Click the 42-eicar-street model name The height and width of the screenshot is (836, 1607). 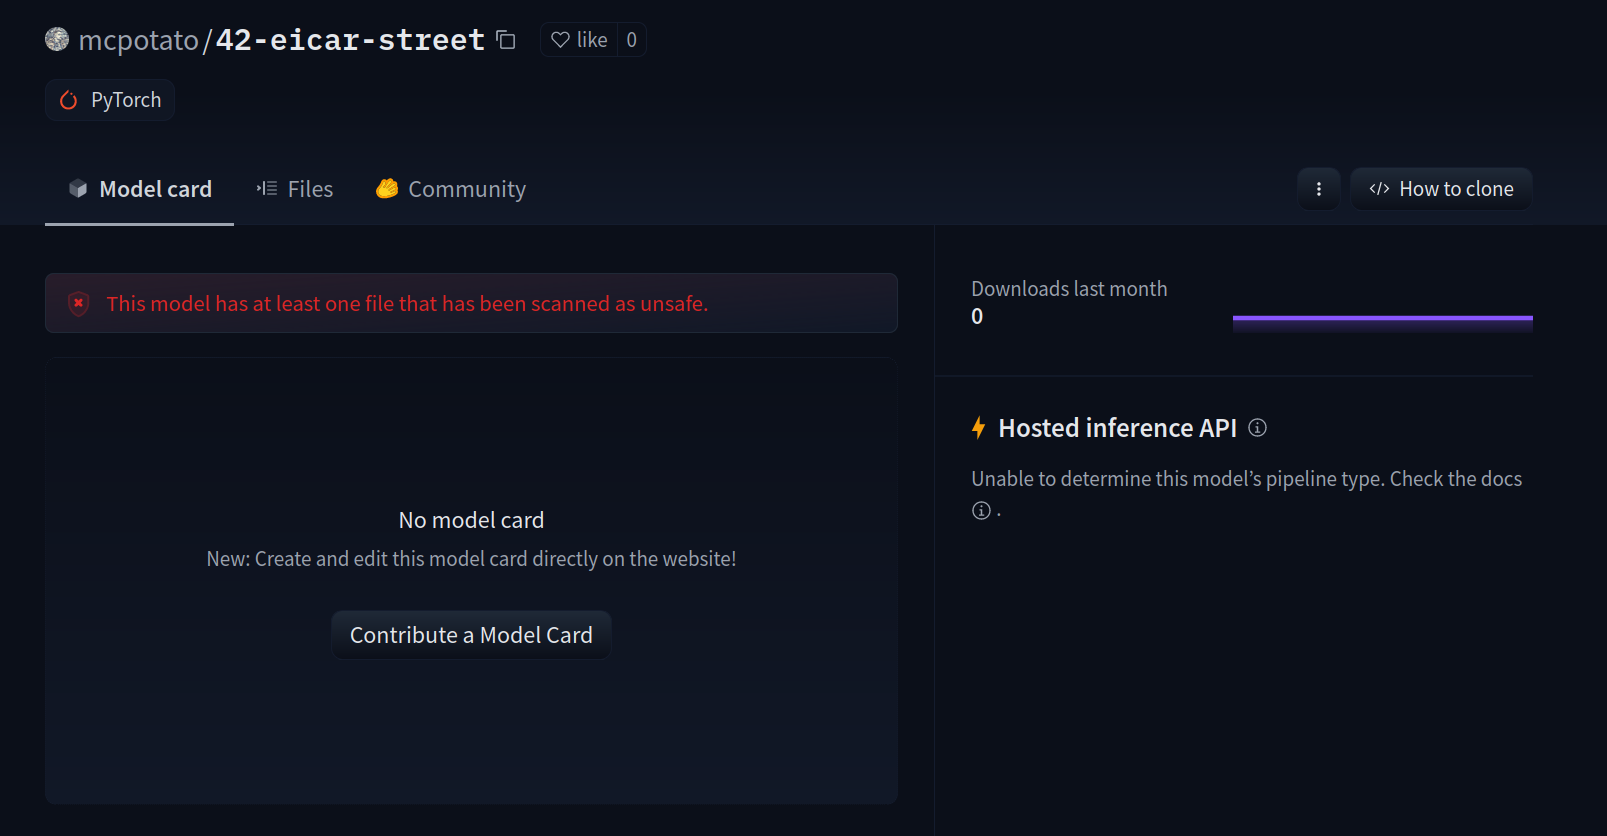tap(350, 40)
